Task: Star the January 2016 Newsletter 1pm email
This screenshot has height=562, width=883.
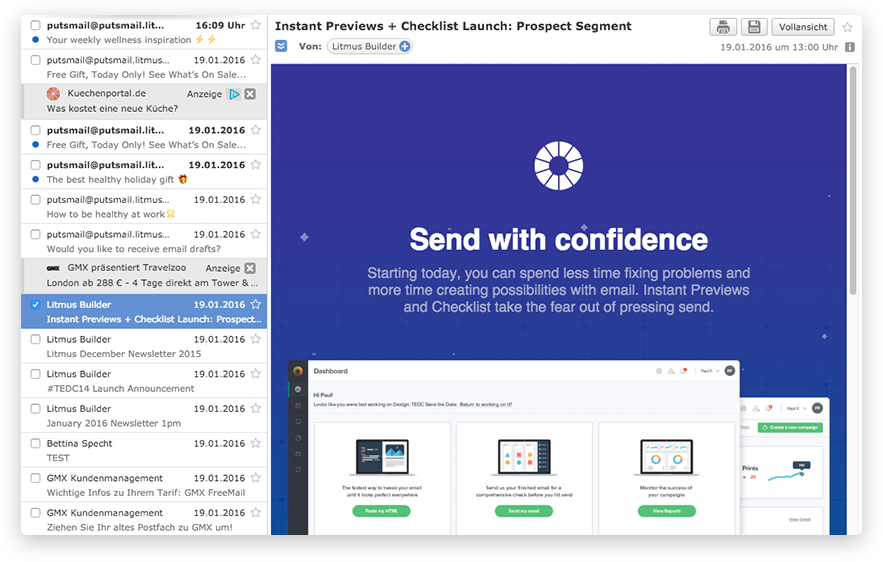Action: point(256,408)
